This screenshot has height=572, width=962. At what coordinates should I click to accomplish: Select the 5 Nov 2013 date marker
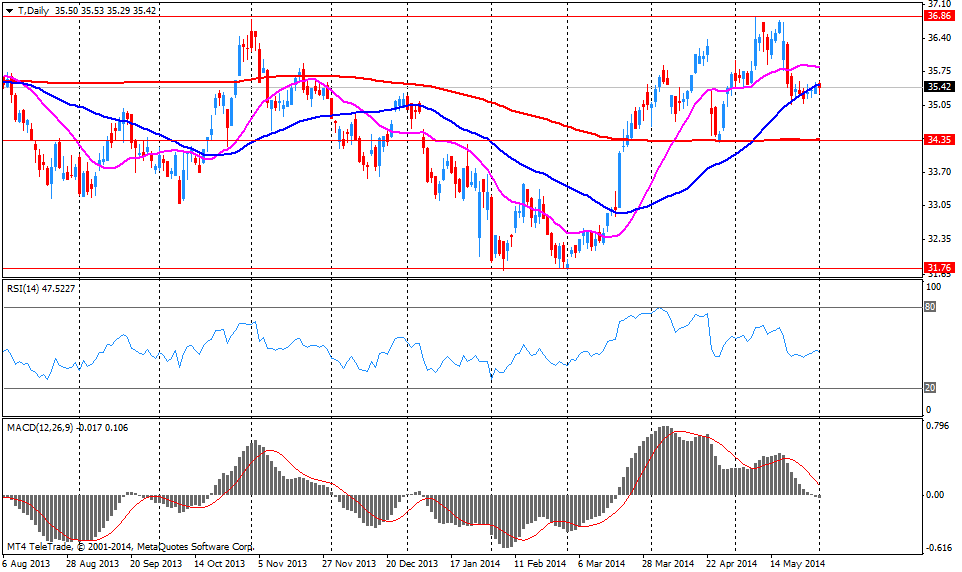click(x=282, y=563)
